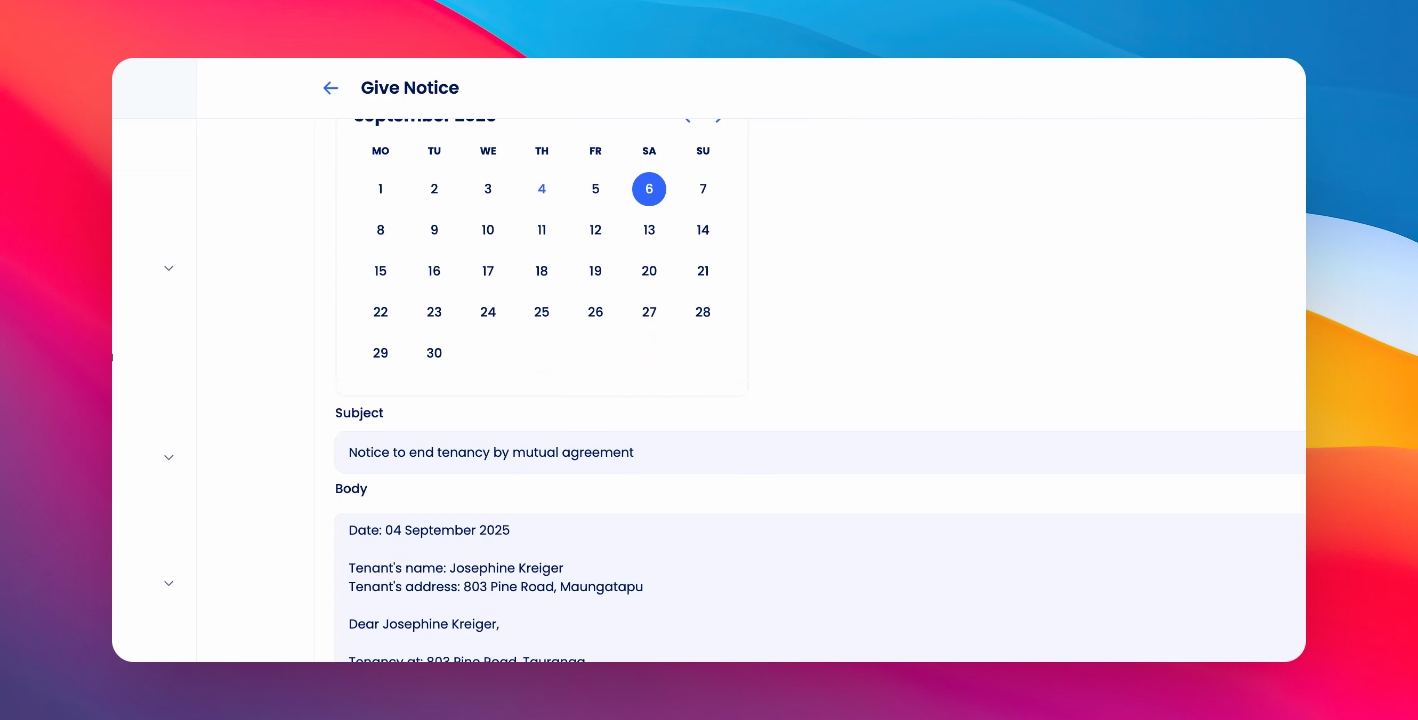Pick calendar day 19

595,271
